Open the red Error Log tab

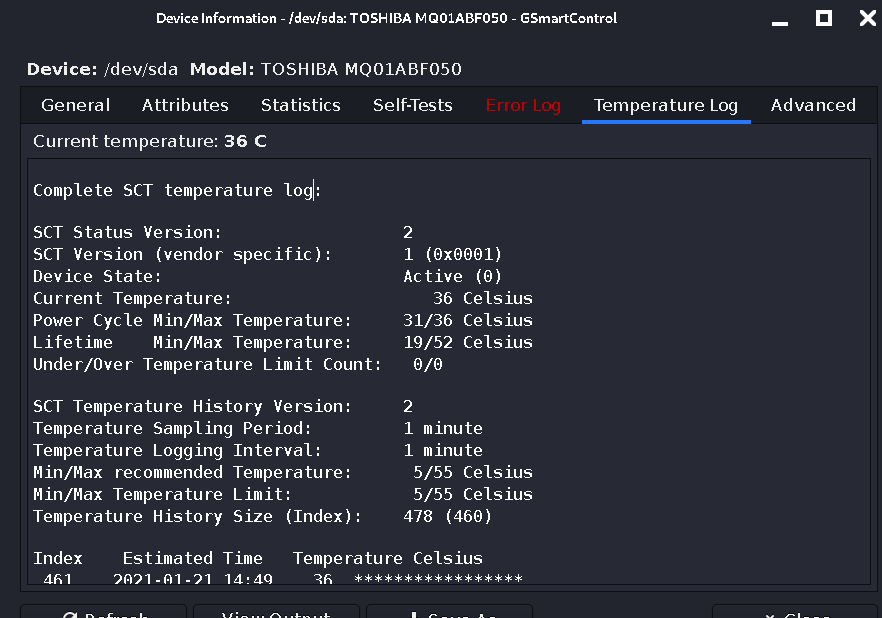tap(523, 105)
